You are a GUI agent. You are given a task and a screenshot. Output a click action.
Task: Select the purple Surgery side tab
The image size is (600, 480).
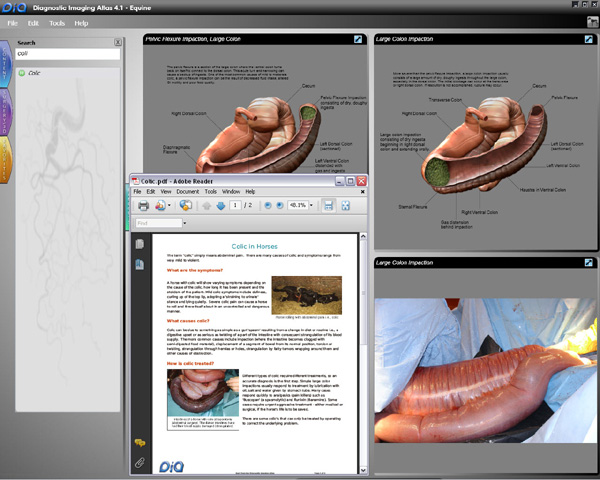point(5,112)
